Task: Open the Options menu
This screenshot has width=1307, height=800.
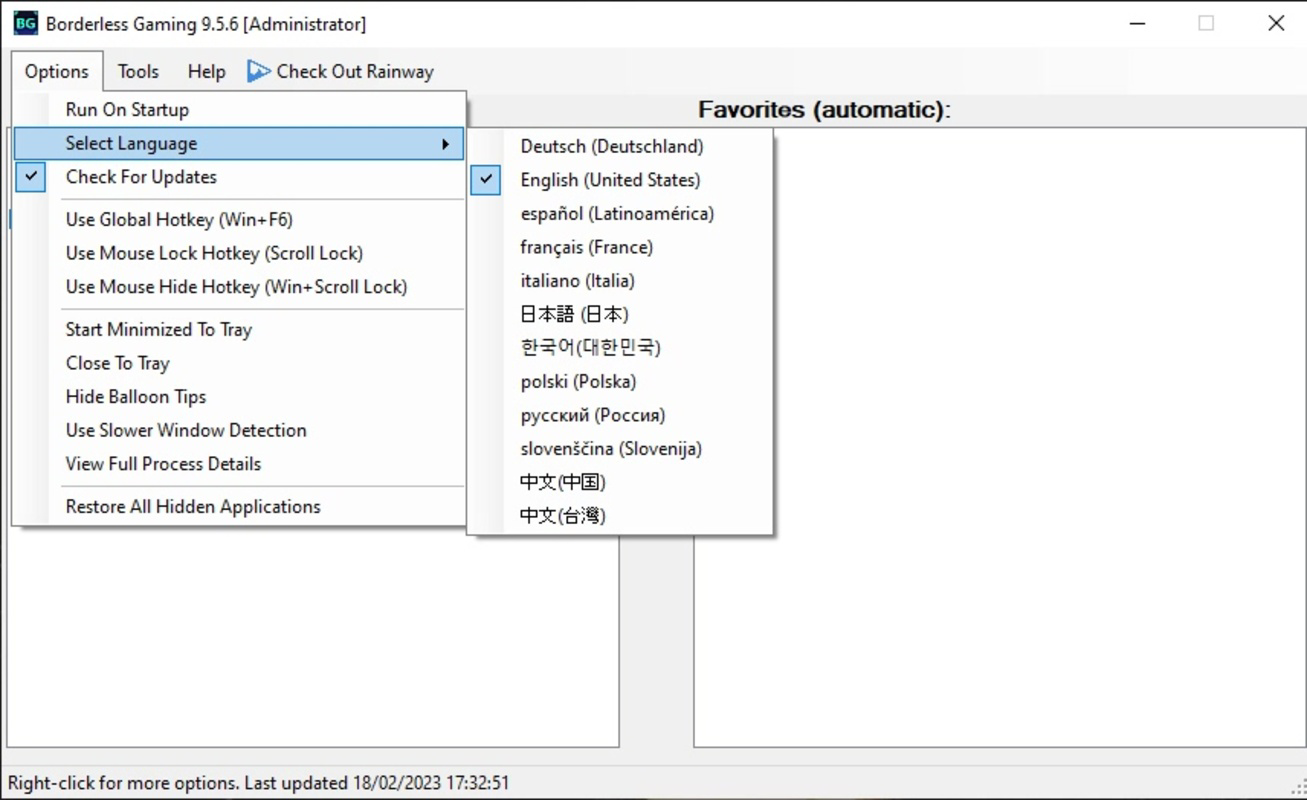Action: (57, 71)
